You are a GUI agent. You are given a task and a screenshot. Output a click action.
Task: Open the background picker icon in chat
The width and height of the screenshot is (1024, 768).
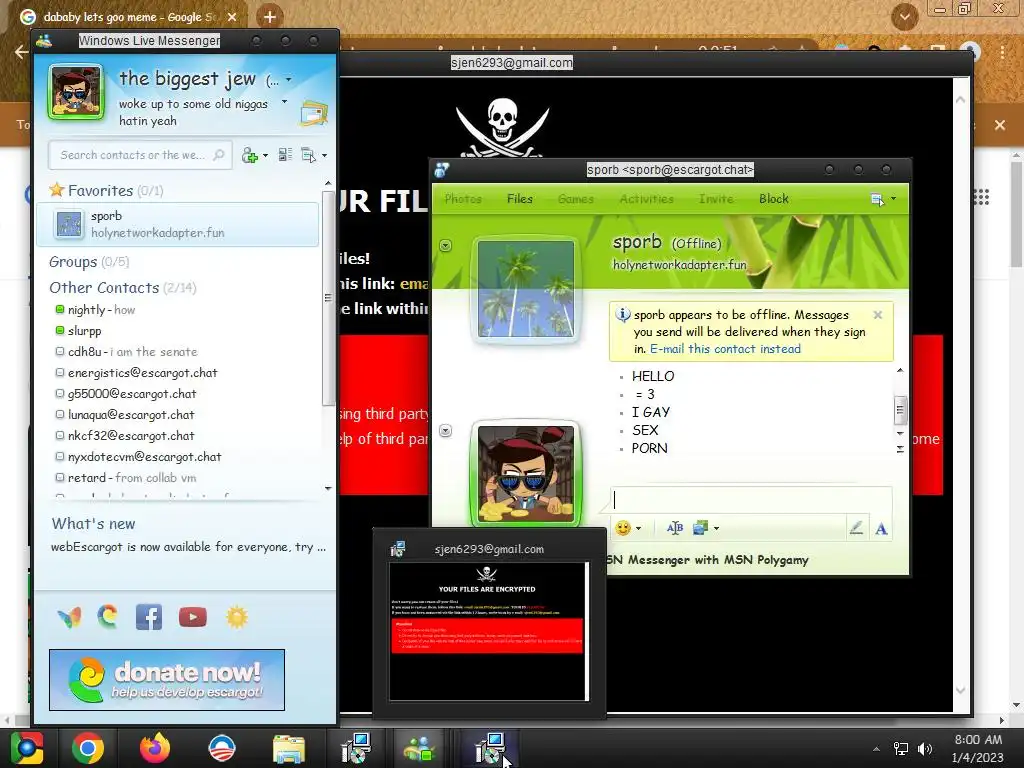tap(701, 528)
